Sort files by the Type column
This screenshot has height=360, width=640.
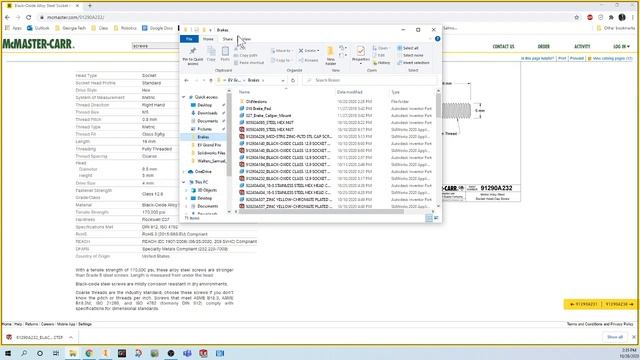(396, 92)
